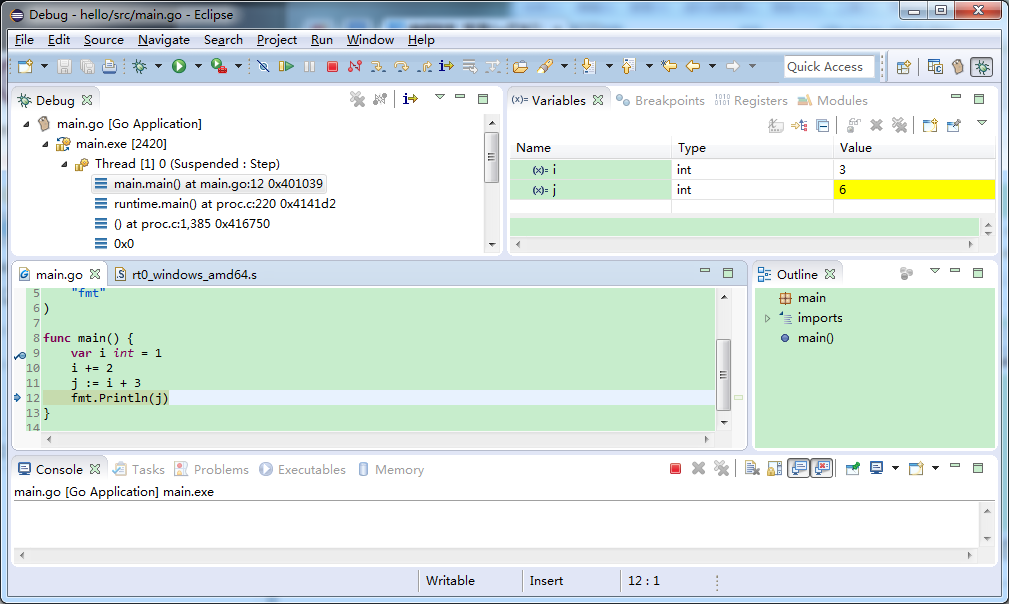Open the rt0_windows_amd64.s editor tab
Viewport: 1009px width, 604px height.
[186, 275]
